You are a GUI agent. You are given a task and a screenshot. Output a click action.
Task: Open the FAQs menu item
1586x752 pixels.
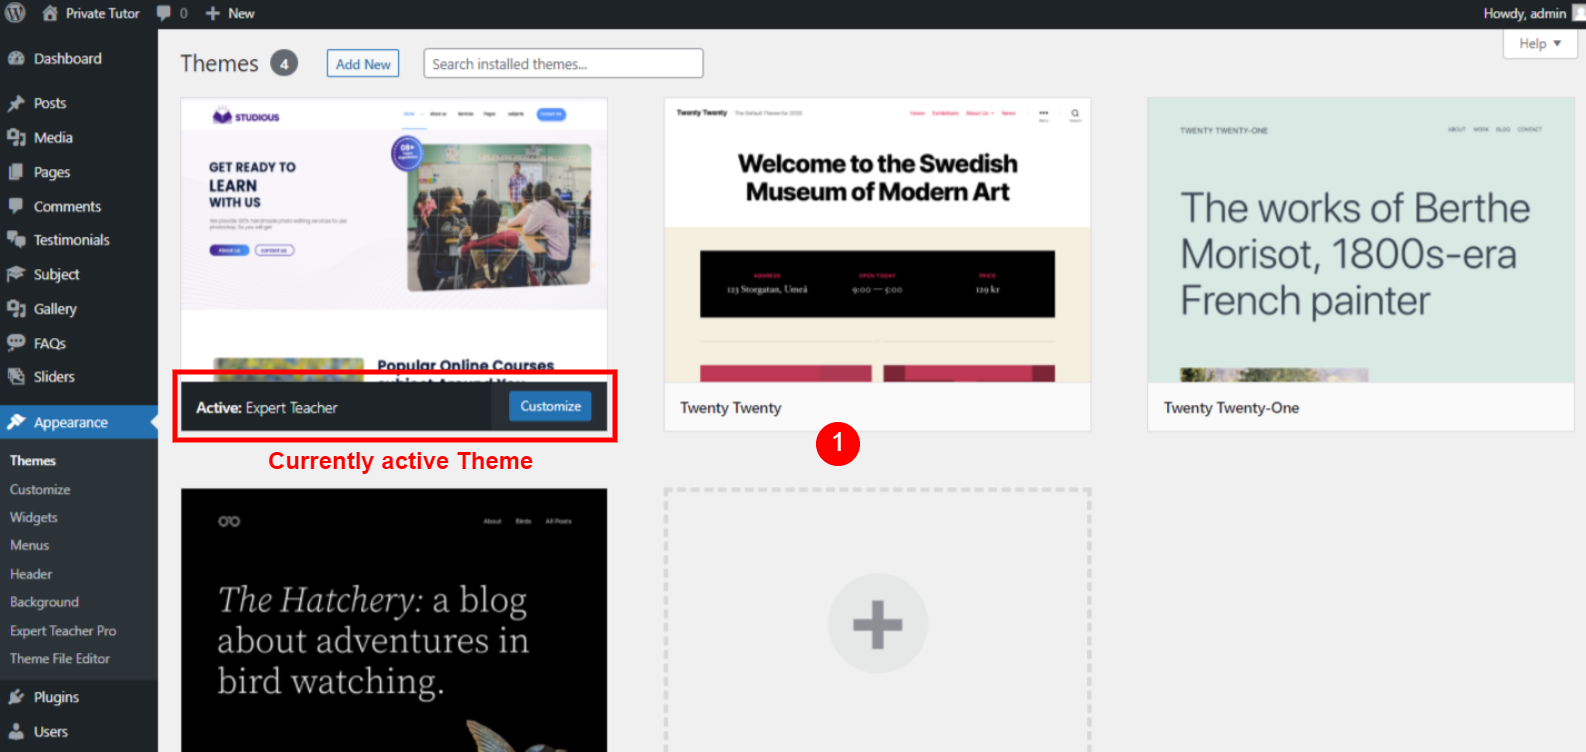pyautogui.click(x=79, y=343)
